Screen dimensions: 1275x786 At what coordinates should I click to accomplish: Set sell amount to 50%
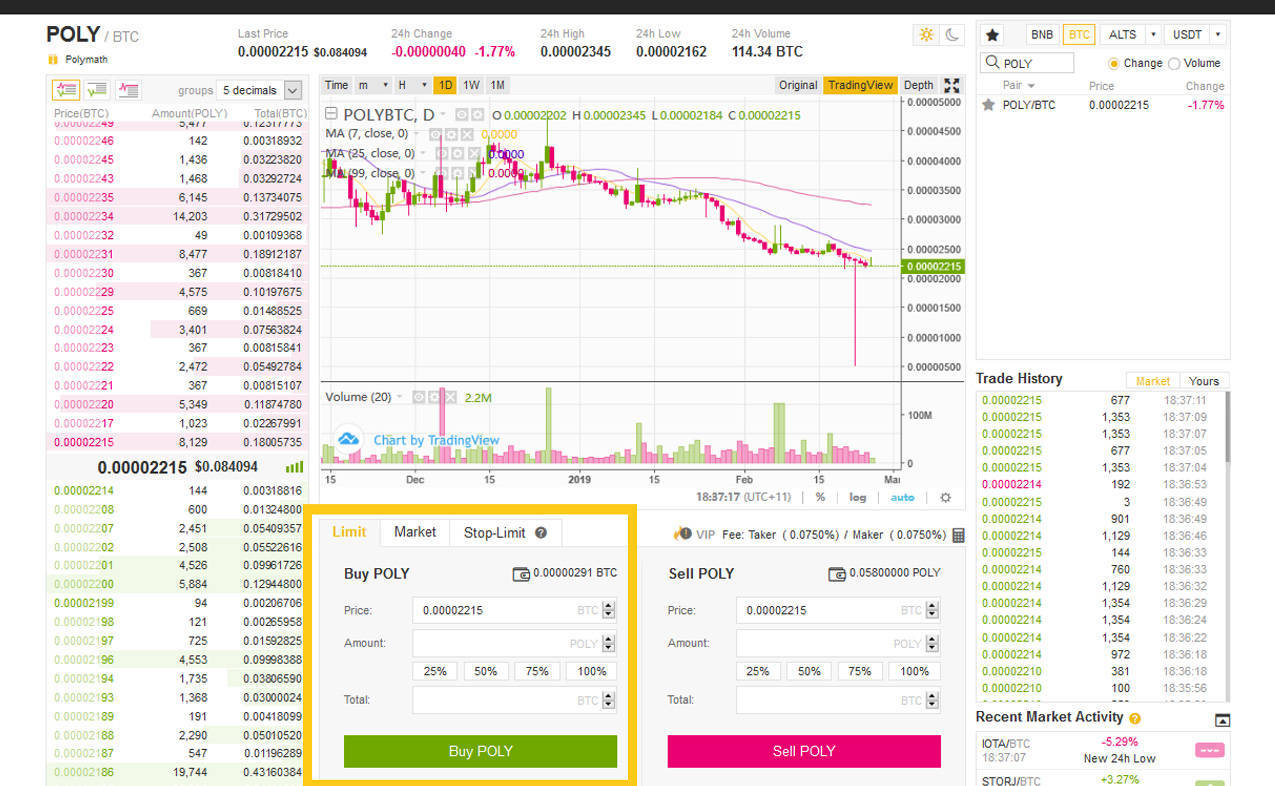coord(809,671)
